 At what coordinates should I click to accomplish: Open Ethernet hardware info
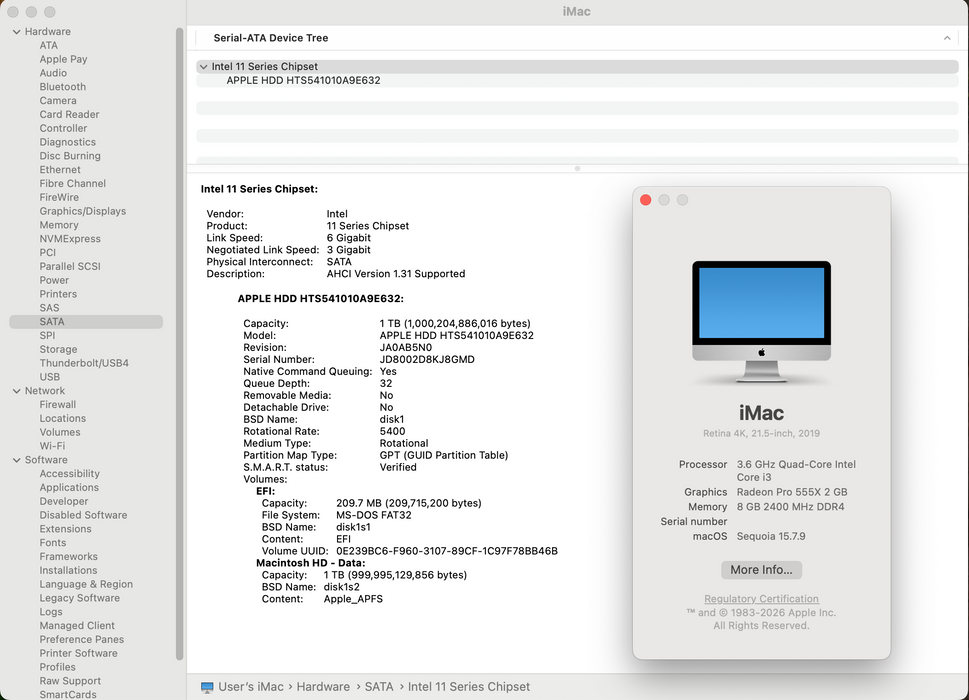pyautogui.click(x=60, y=170)
